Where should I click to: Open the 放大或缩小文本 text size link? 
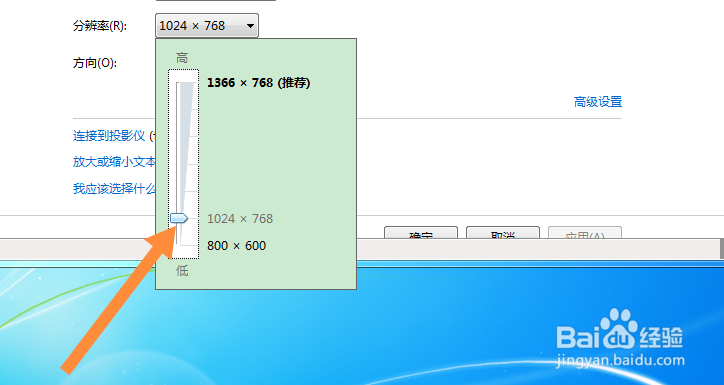(114, 162)
